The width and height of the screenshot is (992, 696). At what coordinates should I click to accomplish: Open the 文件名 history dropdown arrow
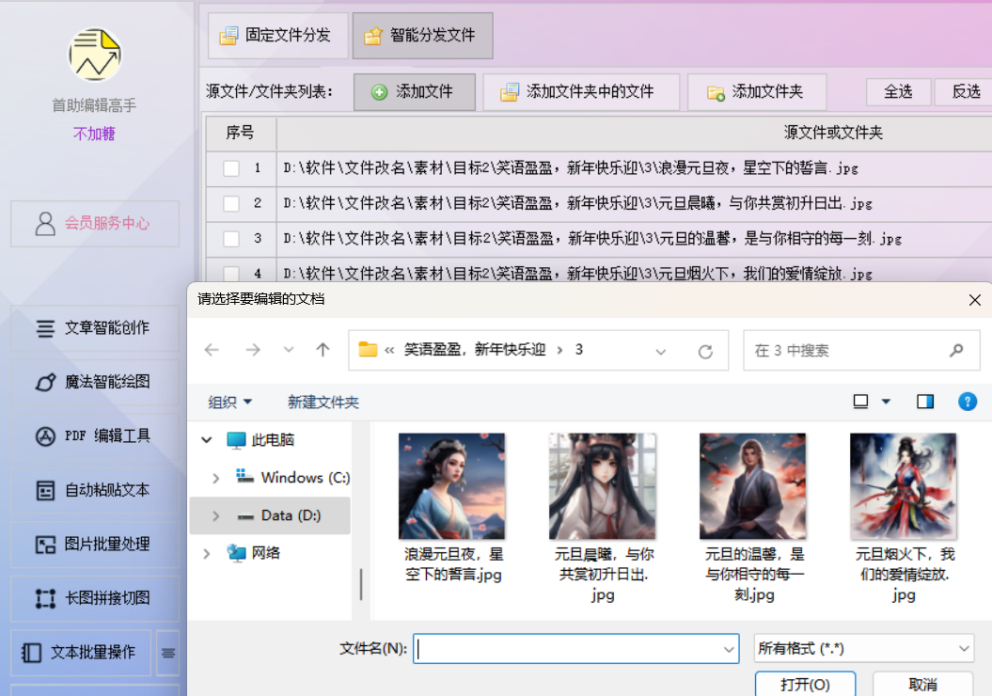coord(729,649)
